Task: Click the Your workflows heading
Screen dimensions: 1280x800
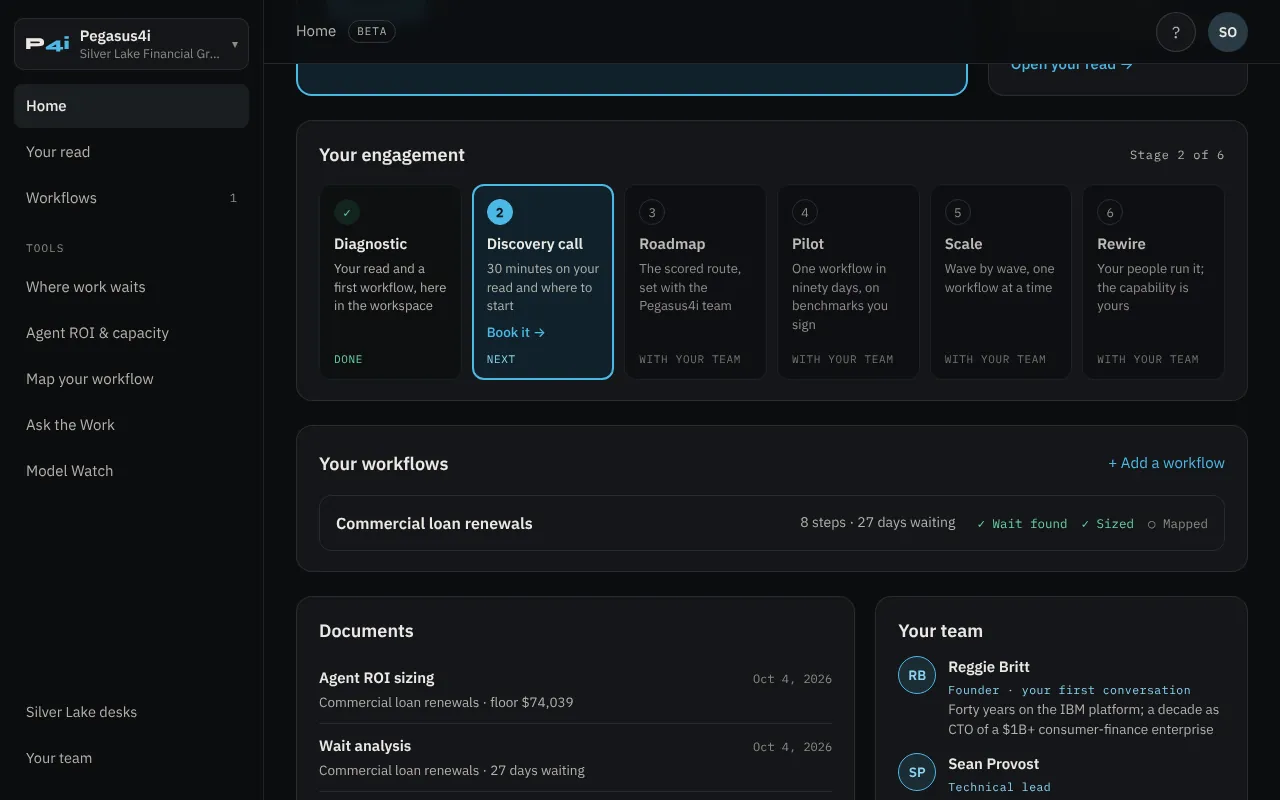Action: (384, 464)
